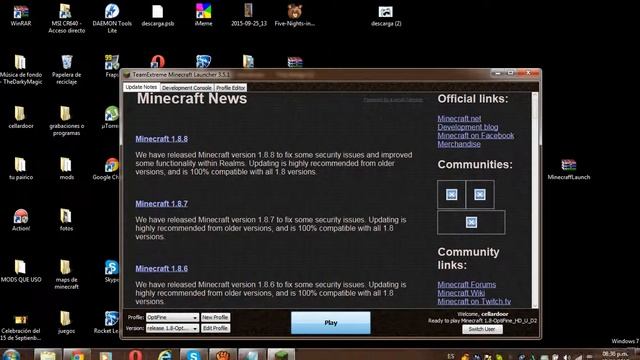Click the wide broken Communities image below
640x360 pixels.
pos(471,222)
